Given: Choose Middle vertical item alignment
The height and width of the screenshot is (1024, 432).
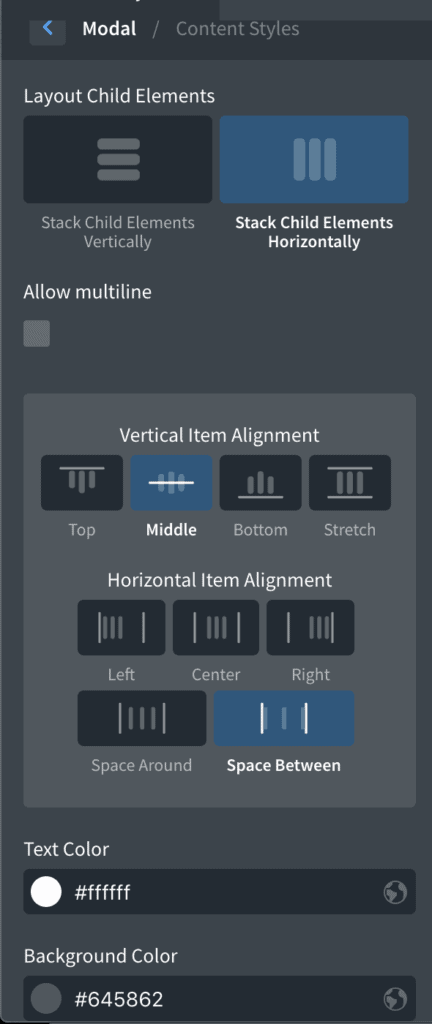Looking at the screenshot, I should [171, 483].
